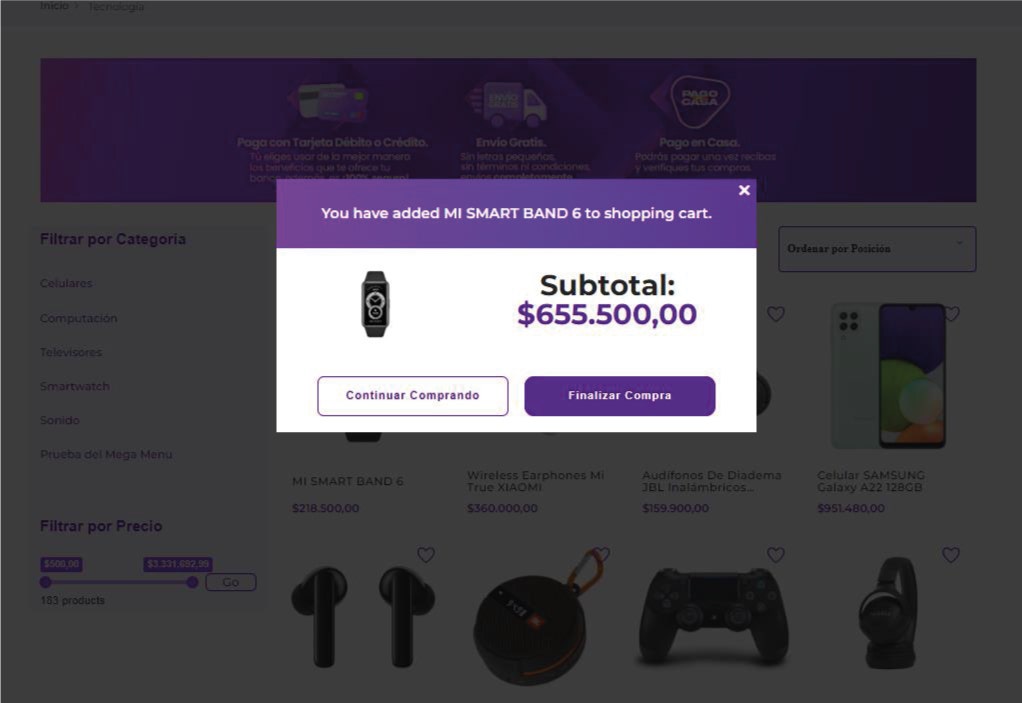This screenshot has height=703, width=1022.
Task: Click heart icon on bottom-right headphones
Action: [950, 555]
